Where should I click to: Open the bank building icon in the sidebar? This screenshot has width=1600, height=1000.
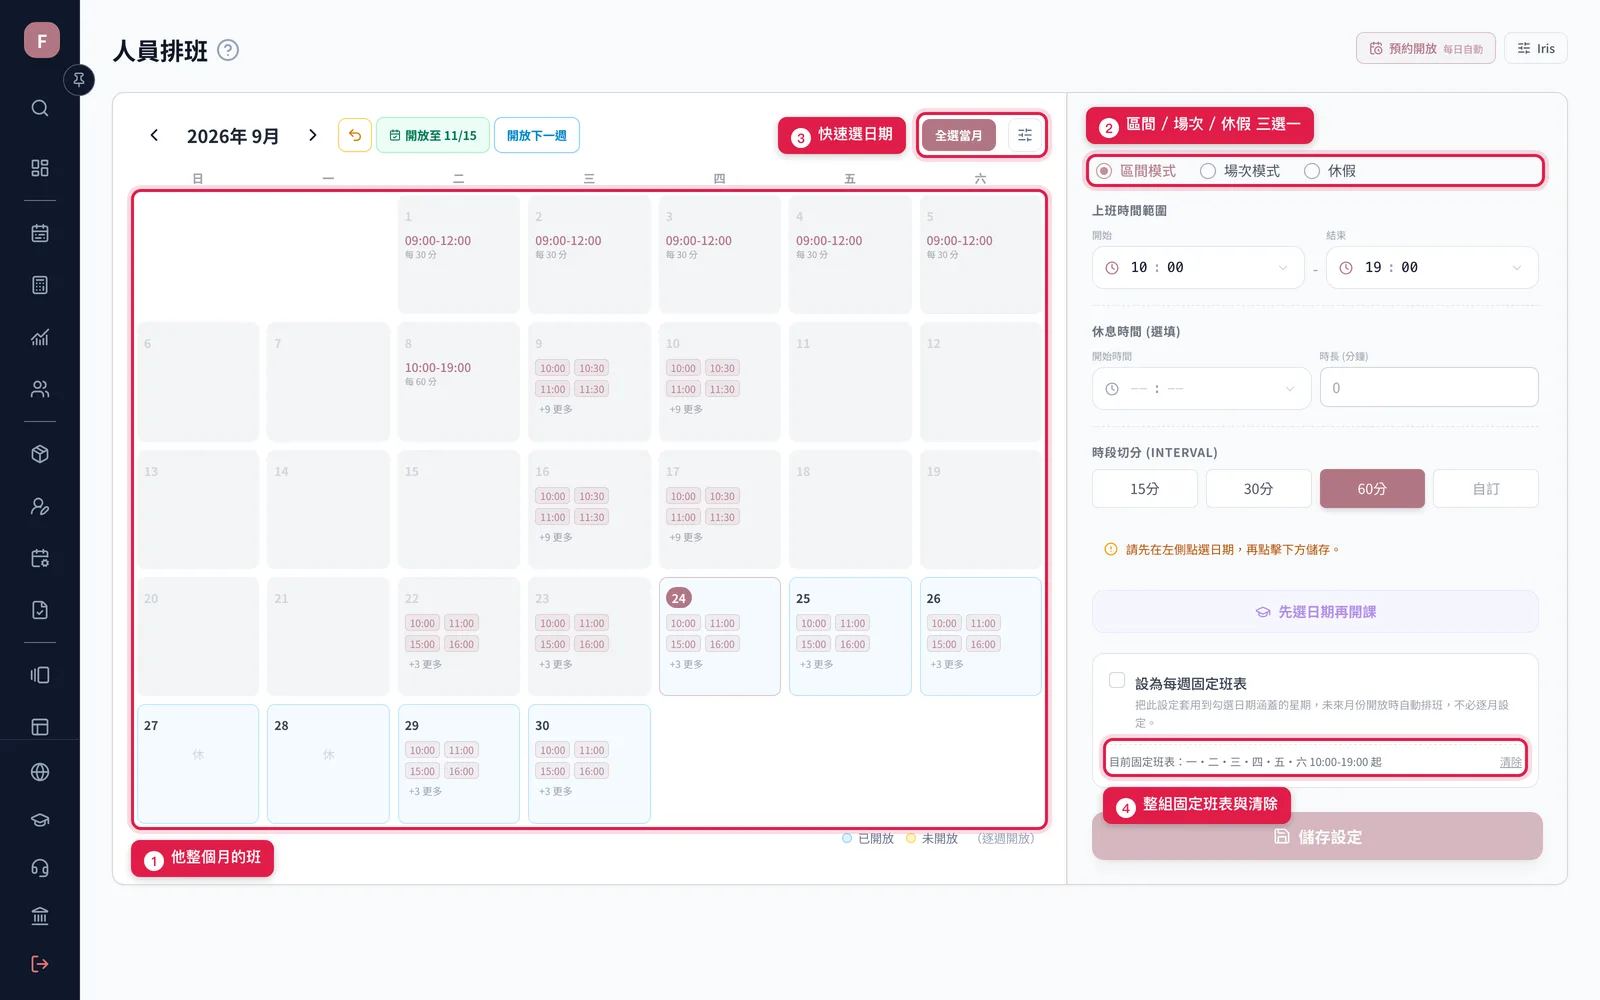40,916
